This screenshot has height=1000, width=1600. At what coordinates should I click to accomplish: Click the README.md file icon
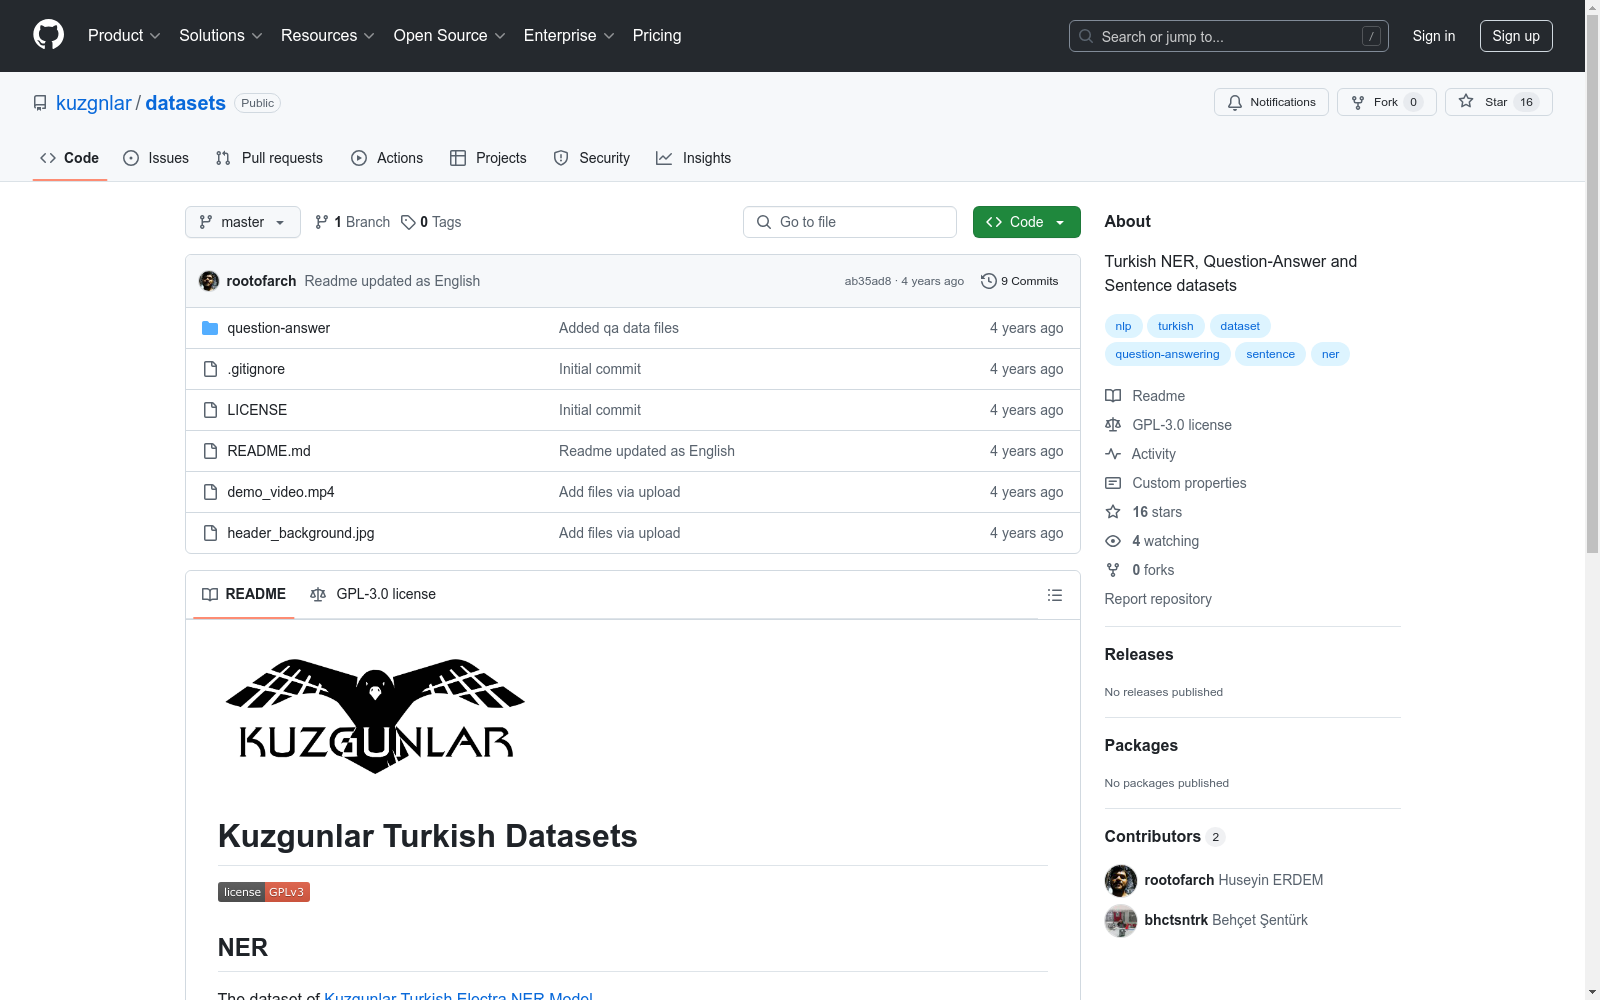(210, 451)
